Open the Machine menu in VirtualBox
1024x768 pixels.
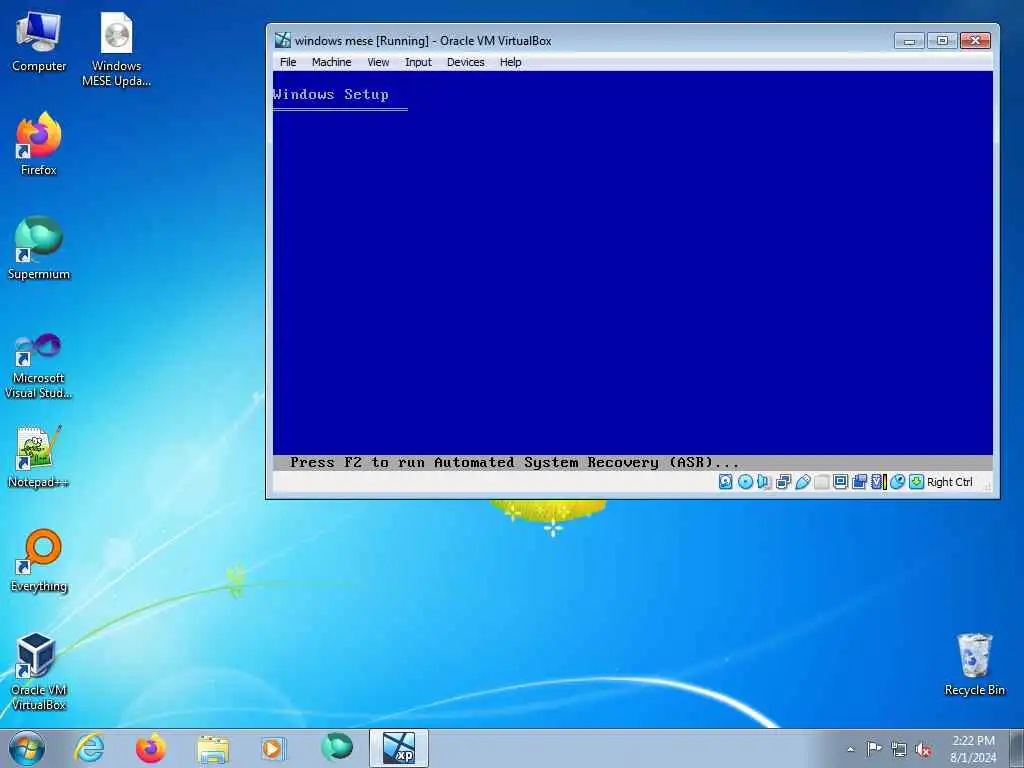pyautogui.click(x=331, y=62)
